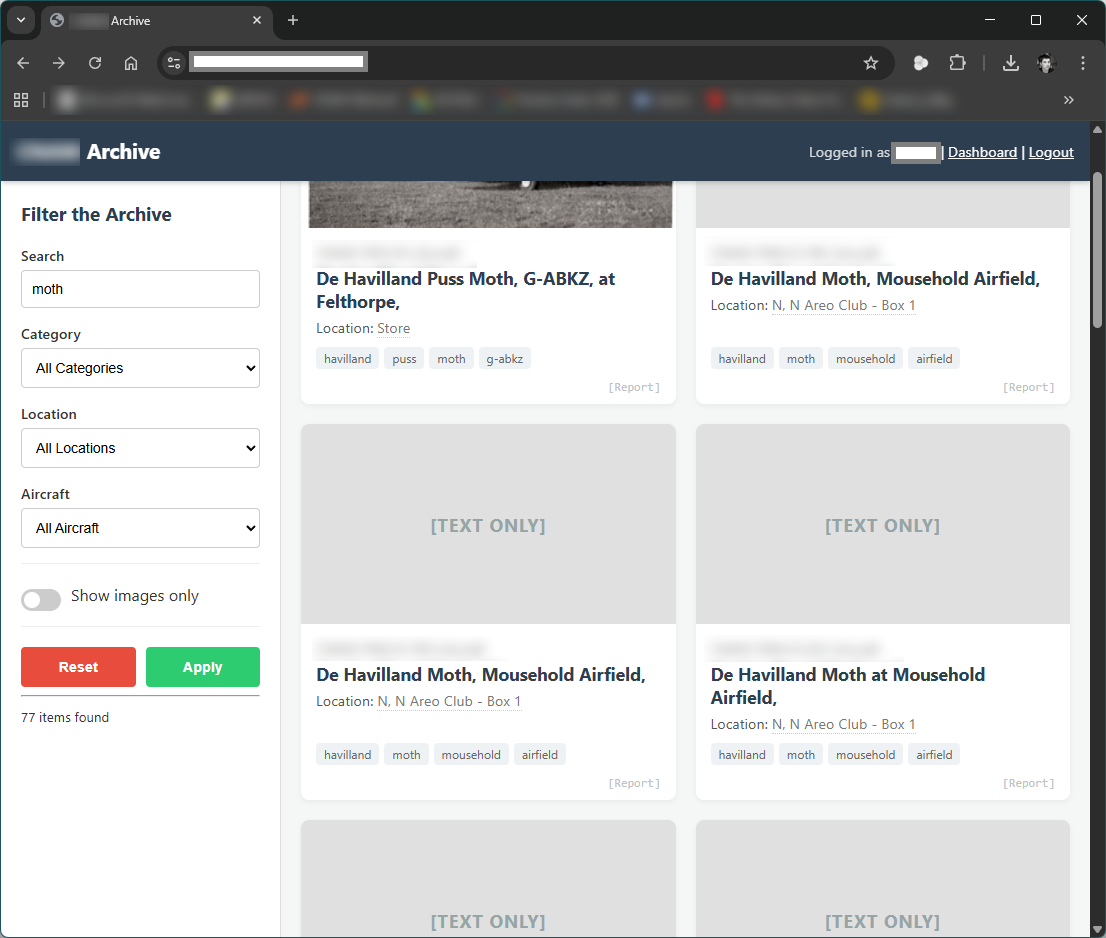Open the Aircraft dropdown

pyautogui.click(x=140, y=528)
